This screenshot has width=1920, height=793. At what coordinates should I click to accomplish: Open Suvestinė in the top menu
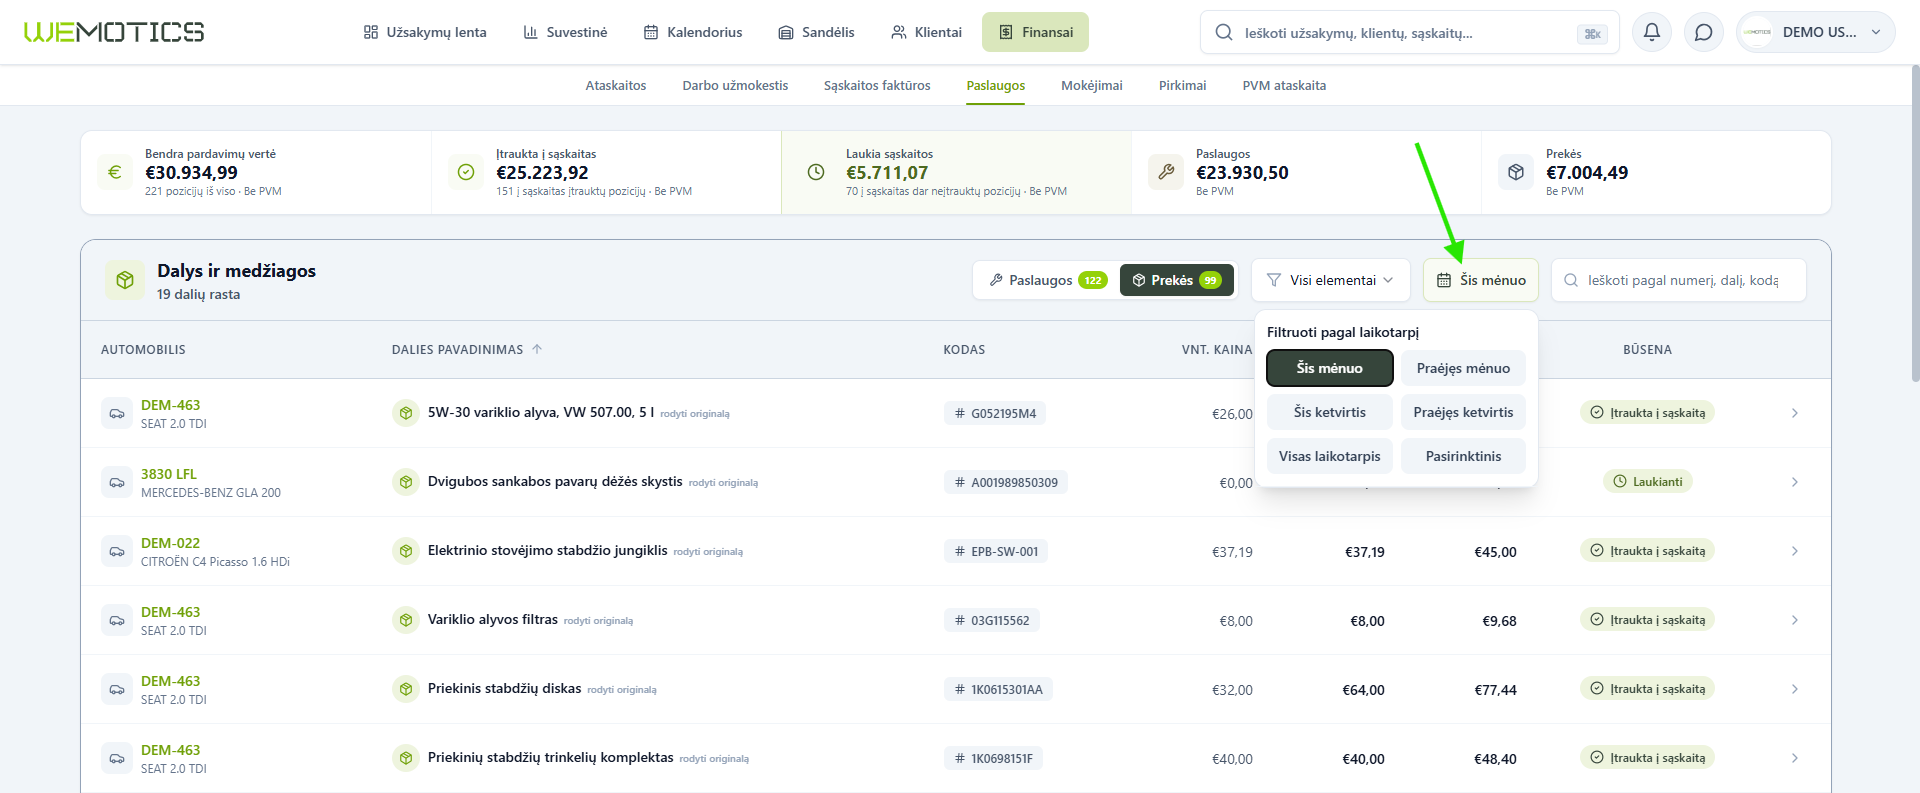tap(565, 32)
